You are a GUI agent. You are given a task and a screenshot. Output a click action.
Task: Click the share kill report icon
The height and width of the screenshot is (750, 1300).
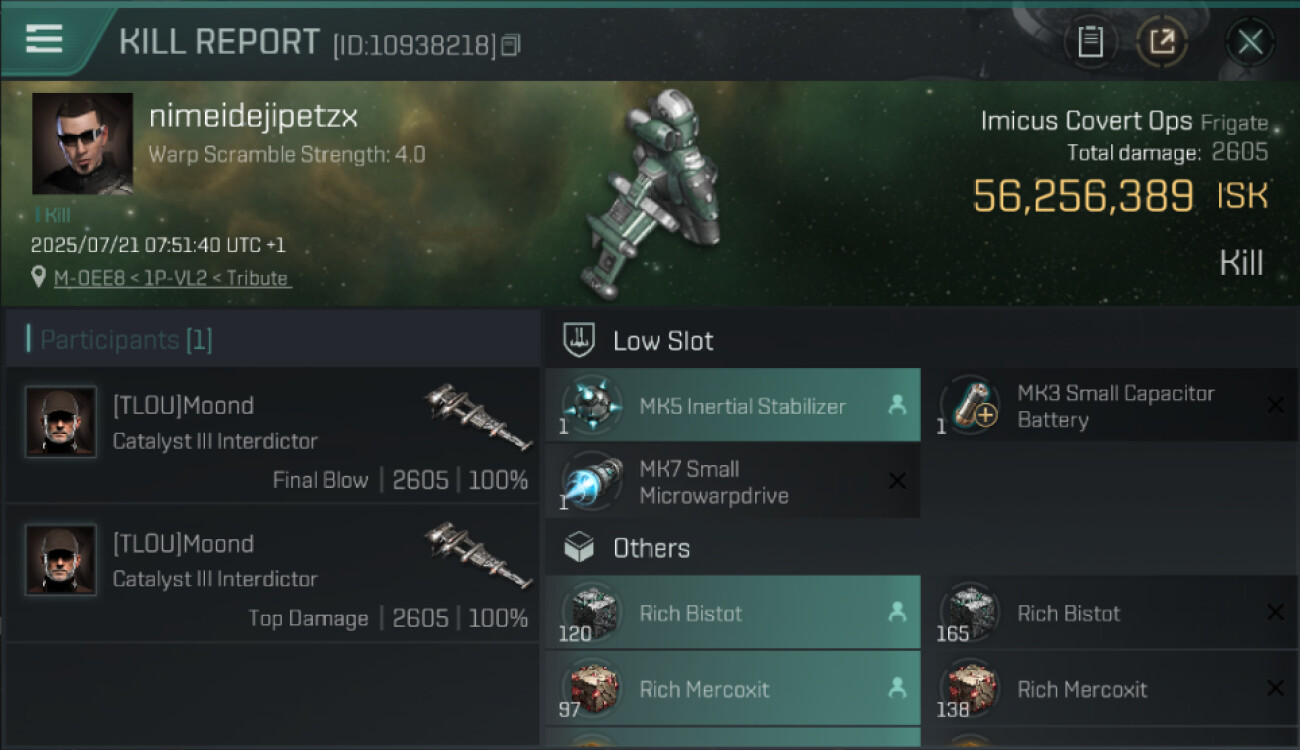(x=1162, y=42)
